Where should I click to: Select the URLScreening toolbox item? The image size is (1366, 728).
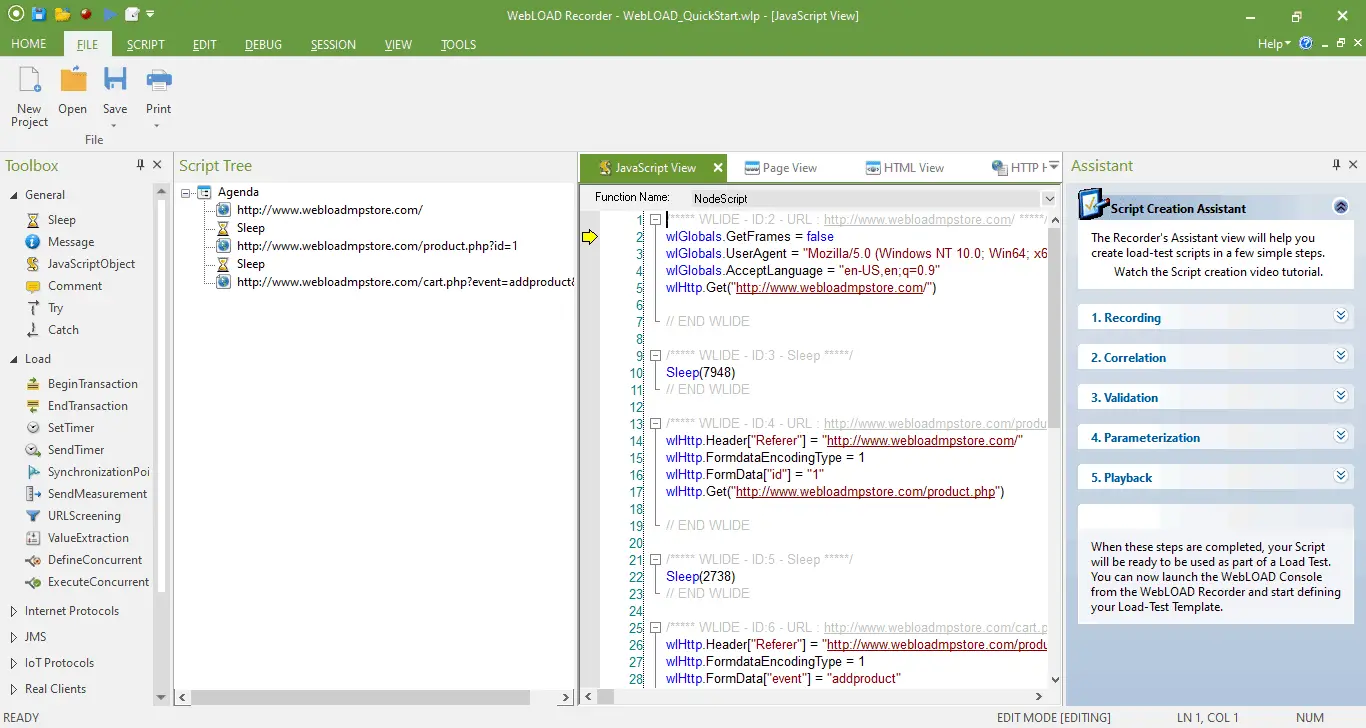pos(84,516)
